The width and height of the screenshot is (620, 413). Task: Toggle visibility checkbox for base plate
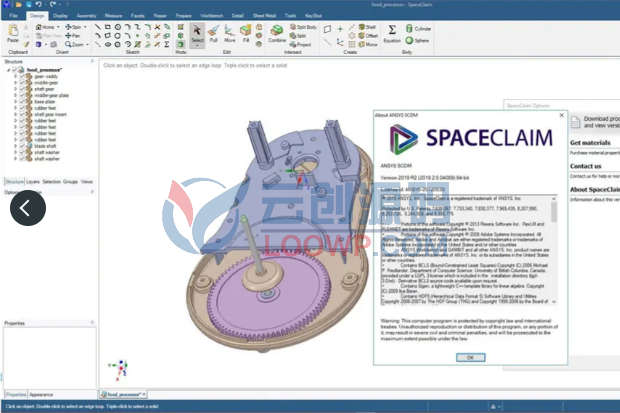point(22,102)
